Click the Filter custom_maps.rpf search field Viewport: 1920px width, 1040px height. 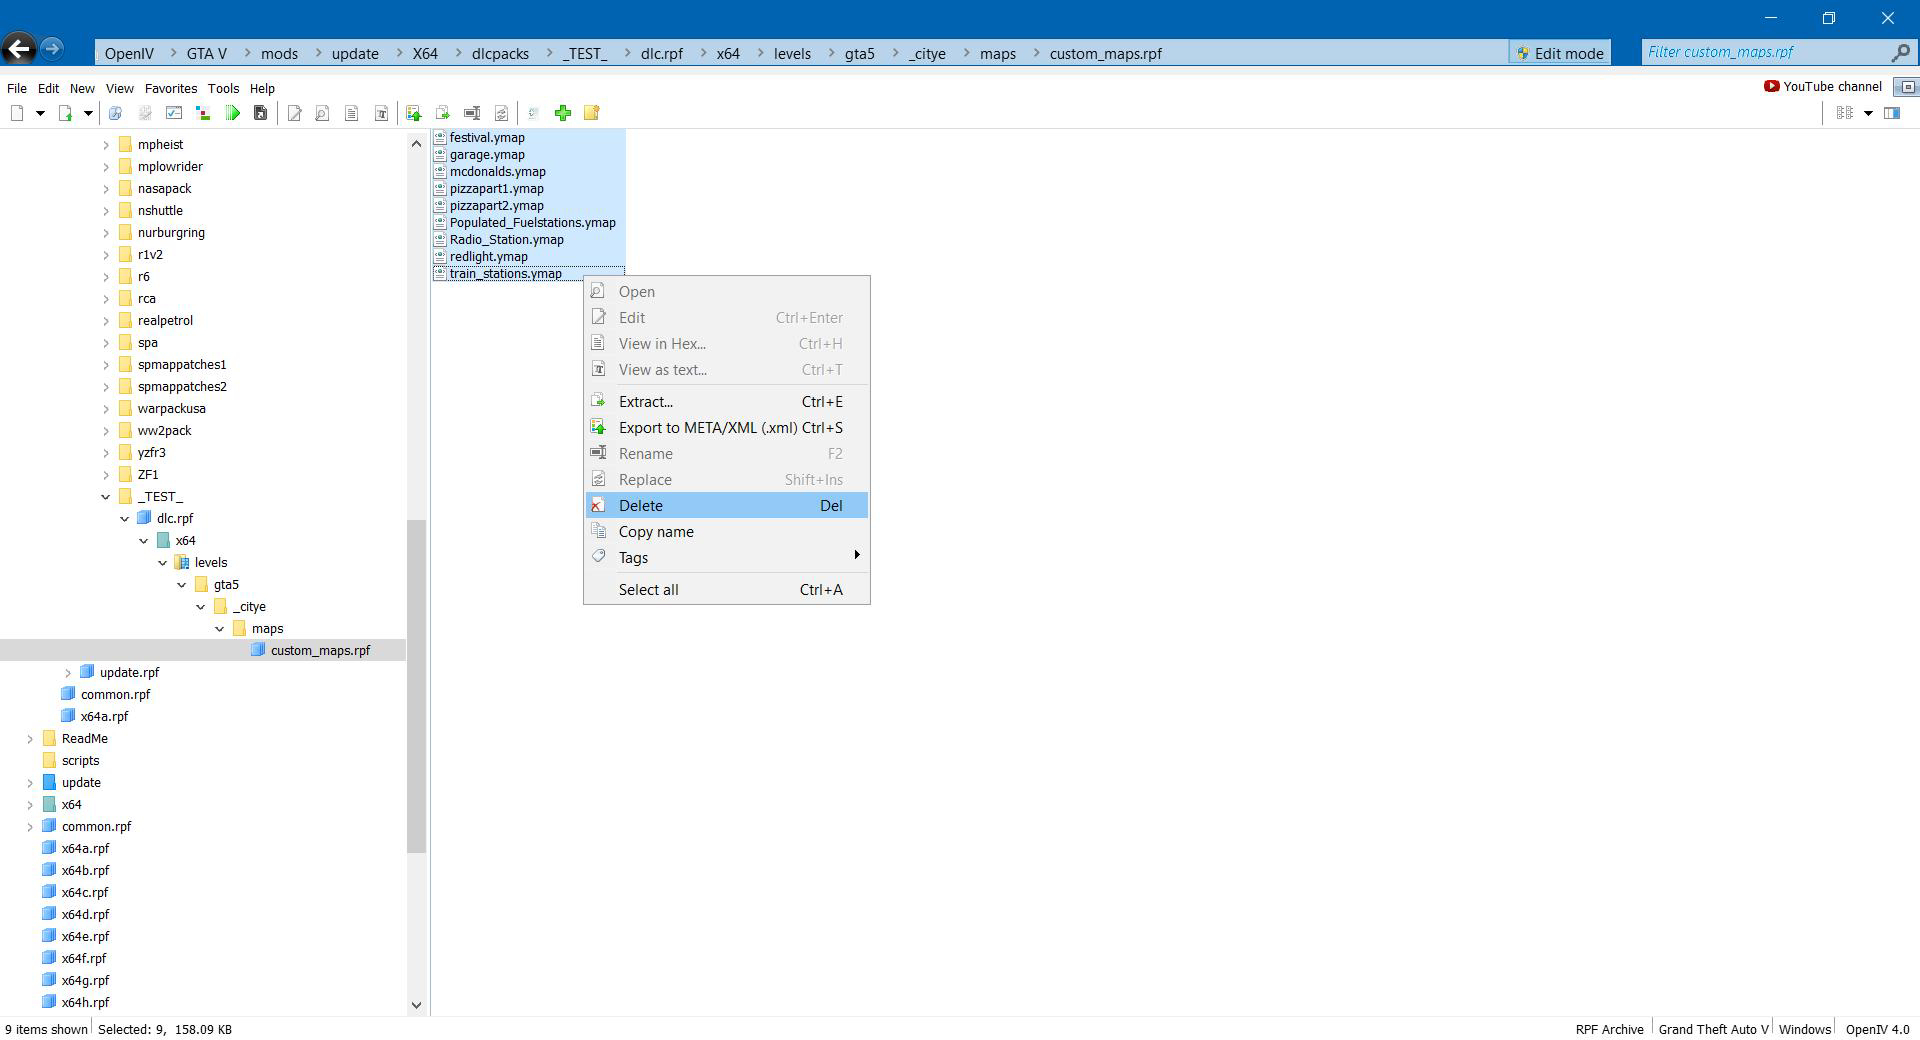tap(1765, 53)
